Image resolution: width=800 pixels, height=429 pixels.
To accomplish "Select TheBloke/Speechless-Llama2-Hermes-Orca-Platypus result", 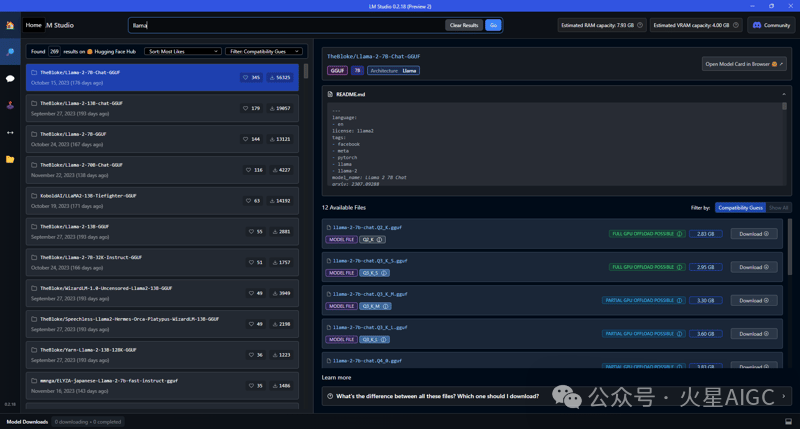I will tap(162, 324).
